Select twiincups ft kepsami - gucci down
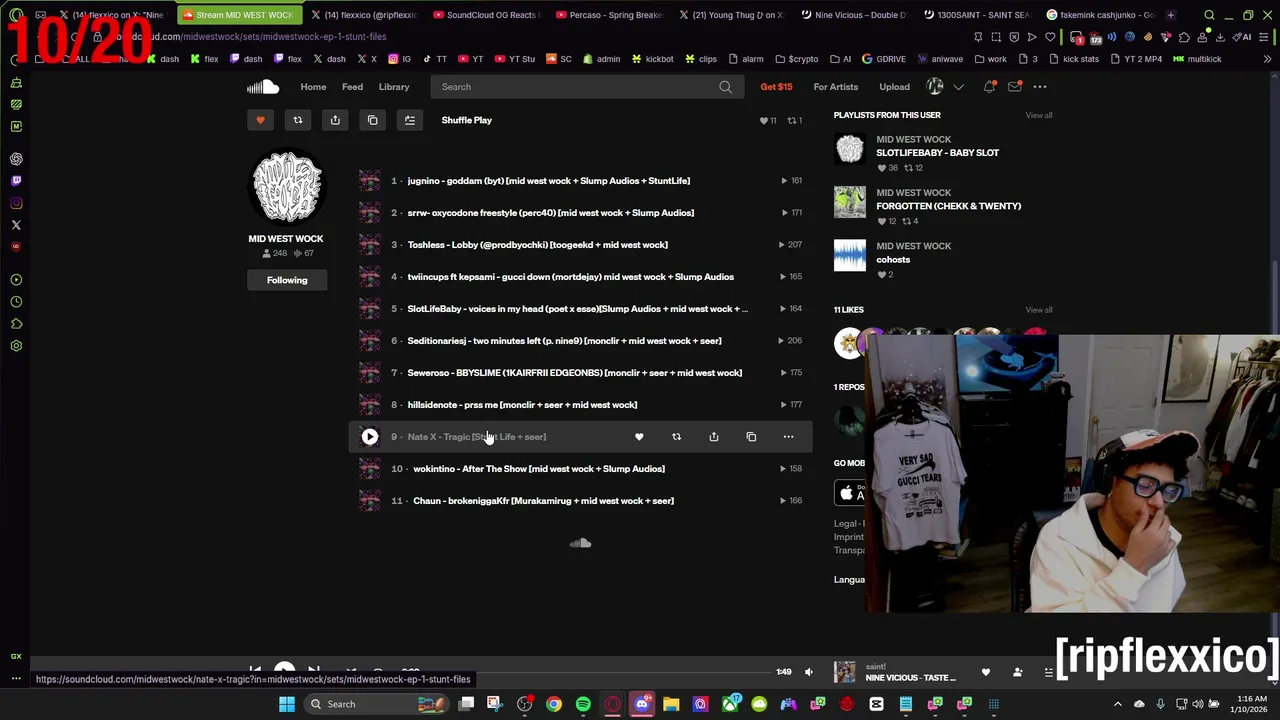Viewport: 1280px width, 720px height. (x=570, y=277)
